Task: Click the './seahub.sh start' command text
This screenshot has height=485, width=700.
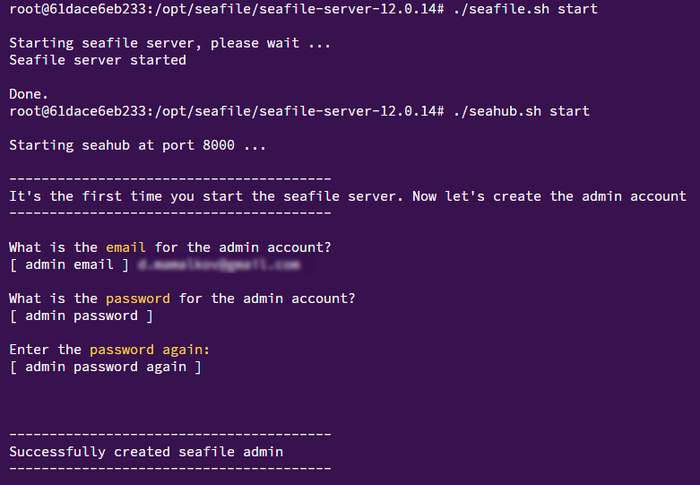Action: [521, 111]
